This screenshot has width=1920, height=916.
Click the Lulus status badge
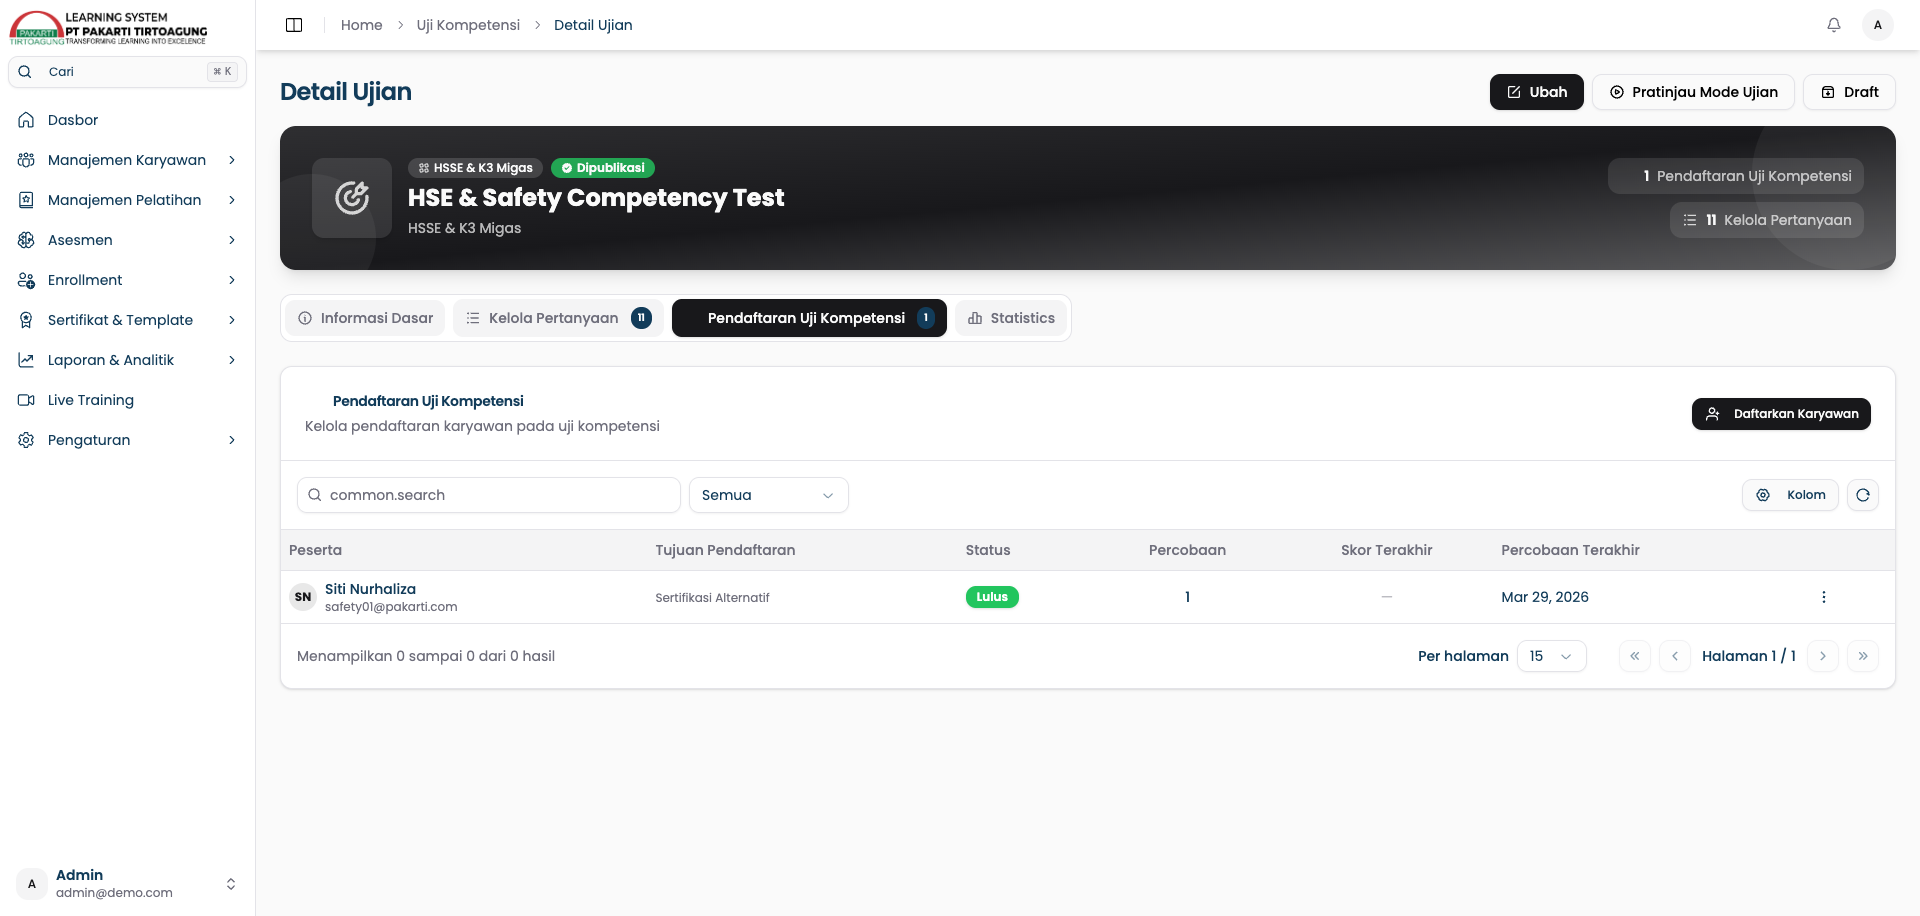pos(992,597)
